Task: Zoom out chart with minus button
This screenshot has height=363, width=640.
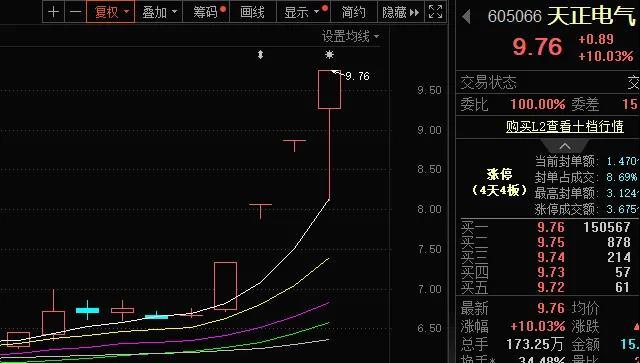Action: pos(76,12)
